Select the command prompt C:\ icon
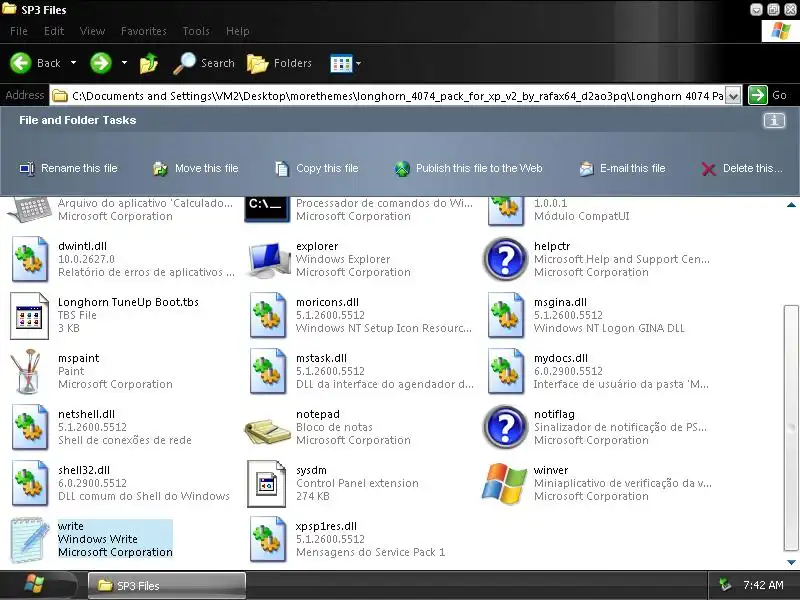 [x=267, y=209]
